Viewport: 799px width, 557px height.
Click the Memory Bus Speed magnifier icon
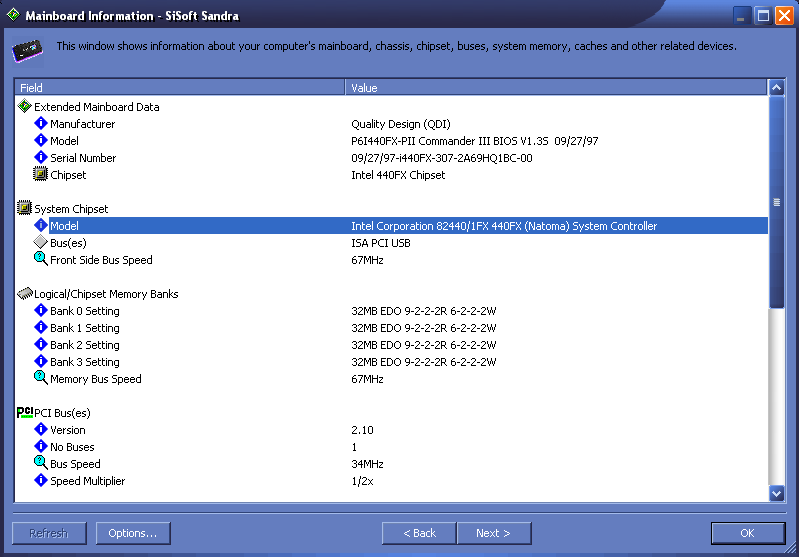point(41,379)
